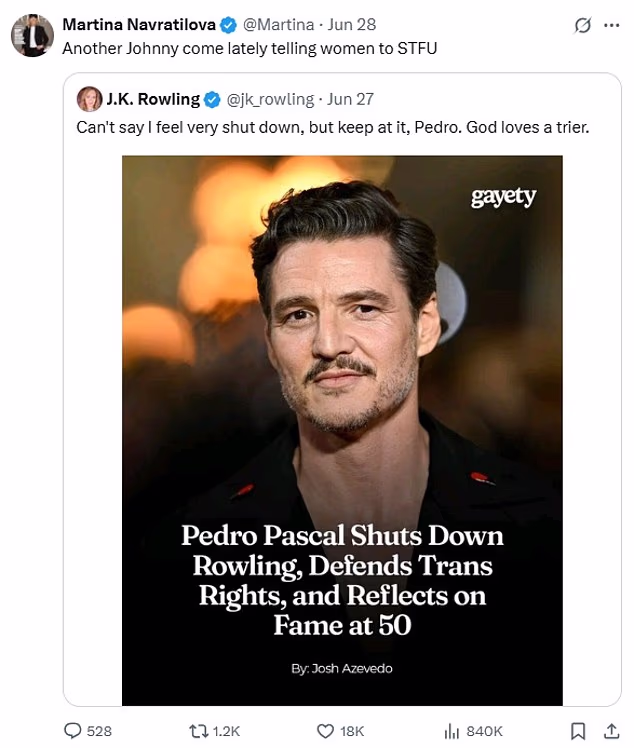The image size is (634, 748).
Task: Click the retweet icon
Action: coord(200,731)
